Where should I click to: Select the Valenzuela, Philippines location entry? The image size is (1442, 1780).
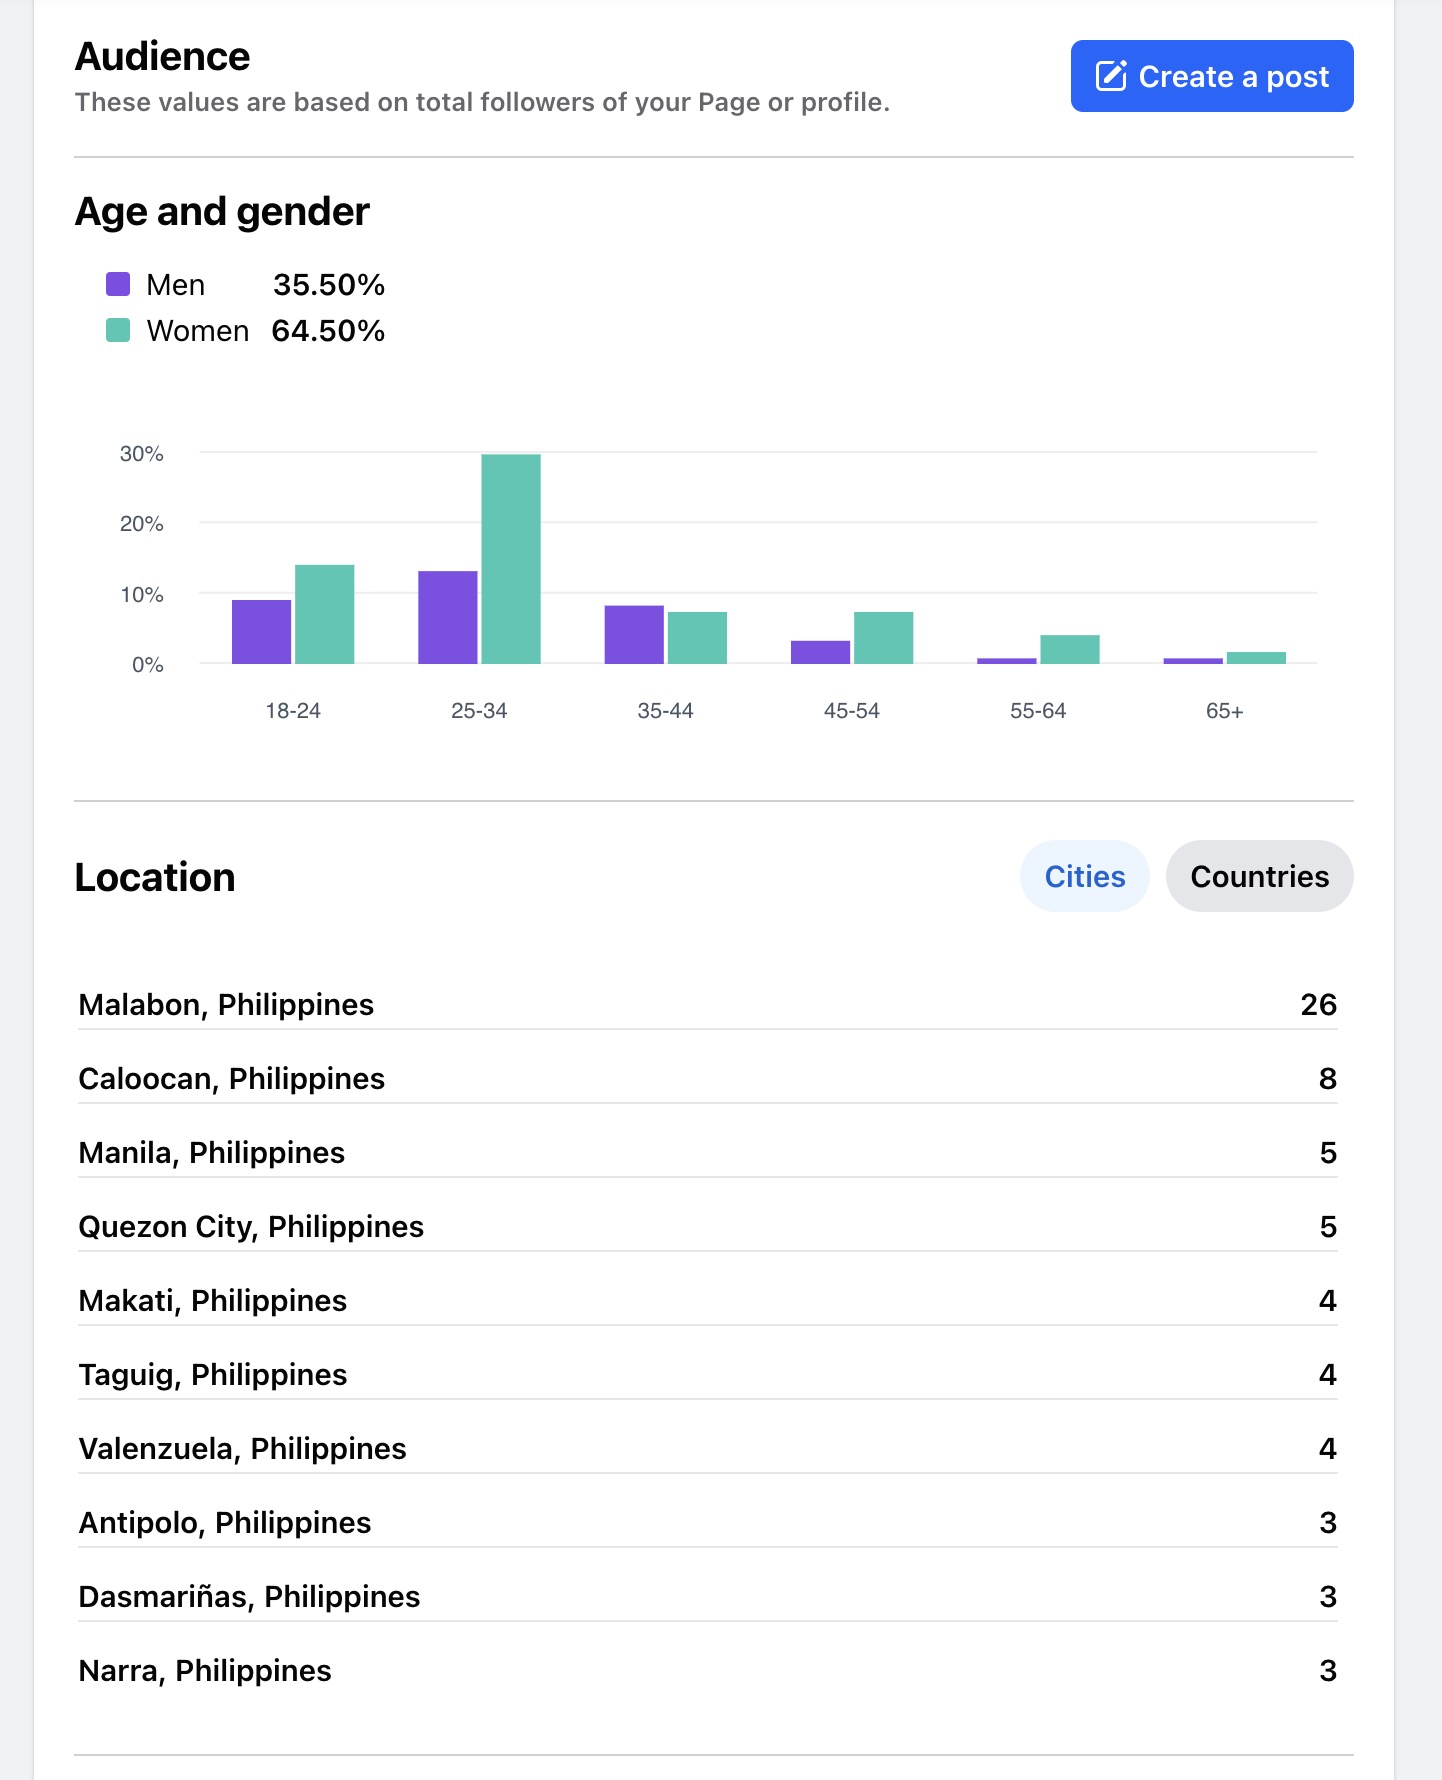click(242, 1448)
